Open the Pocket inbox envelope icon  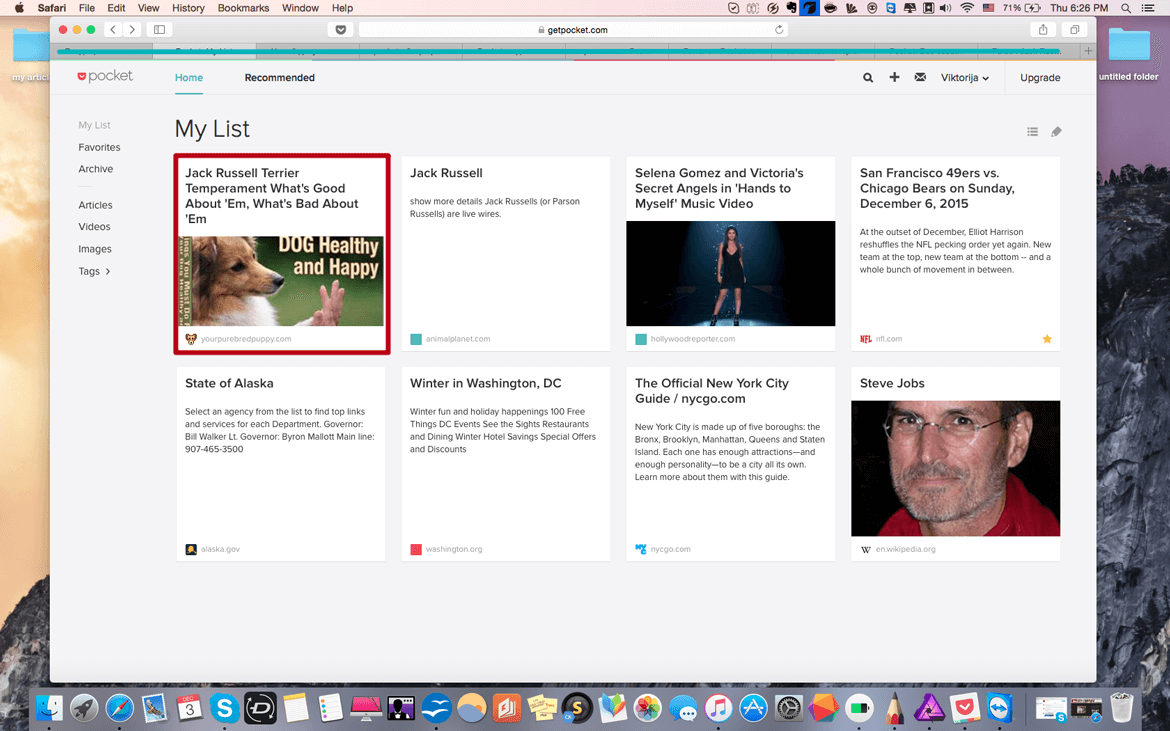click(x=920, y=77)
